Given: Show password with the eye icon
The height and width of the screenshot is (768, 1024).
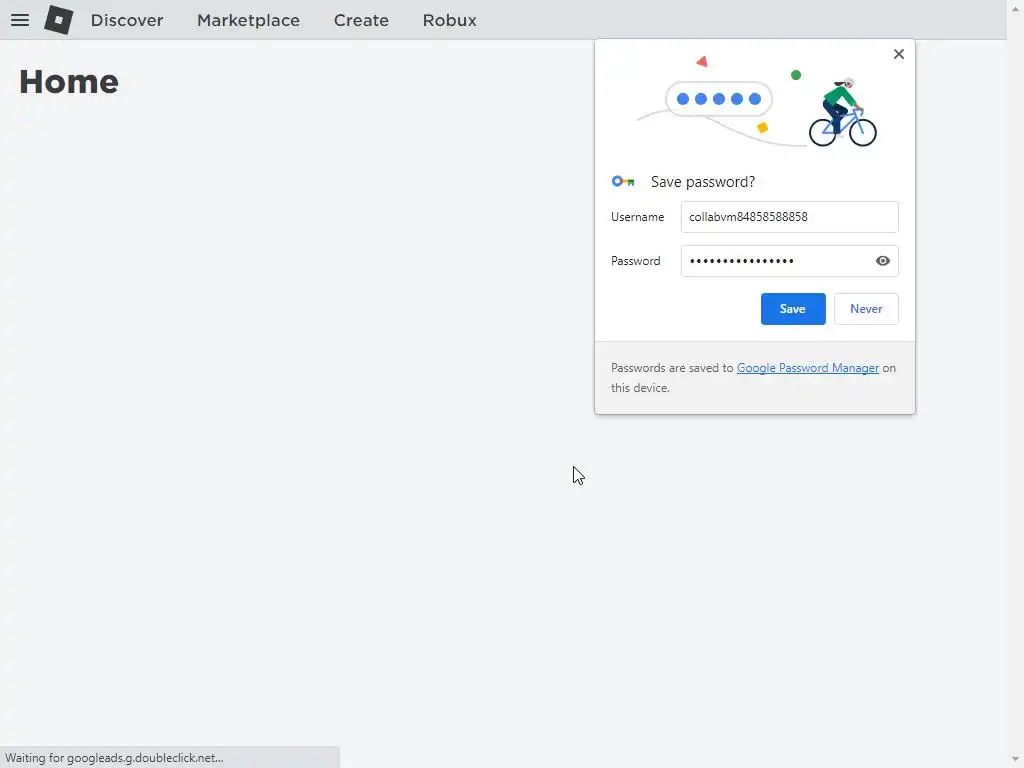Looking at the screenshot, I should click(882, 261).
